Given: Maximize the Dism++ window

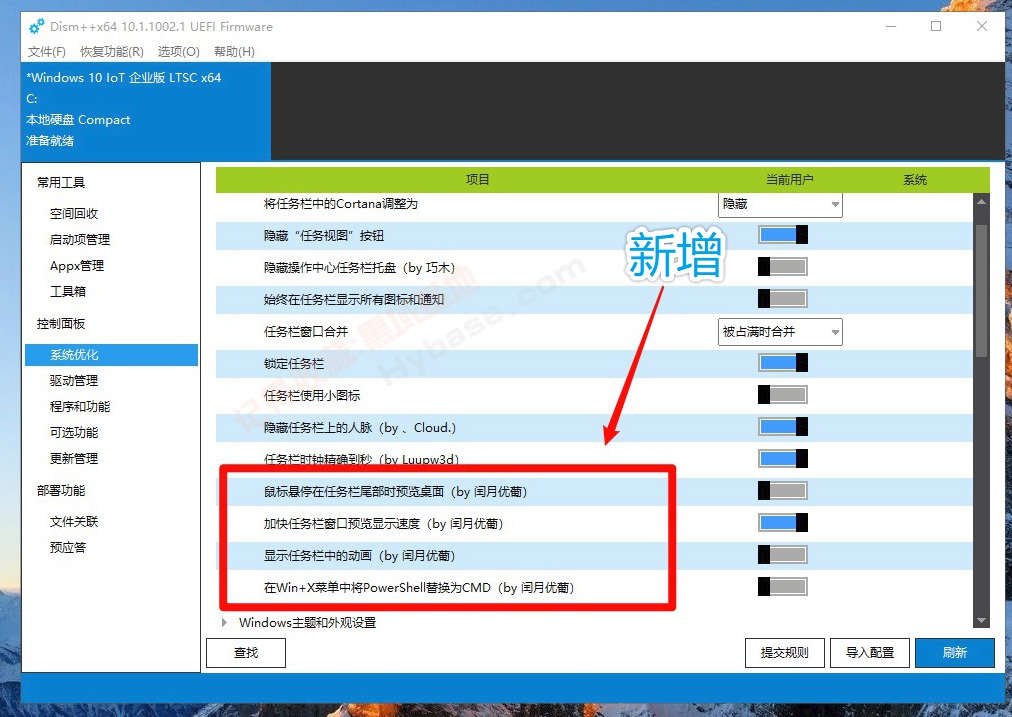Looking at the screenshot, I should 936,26.
